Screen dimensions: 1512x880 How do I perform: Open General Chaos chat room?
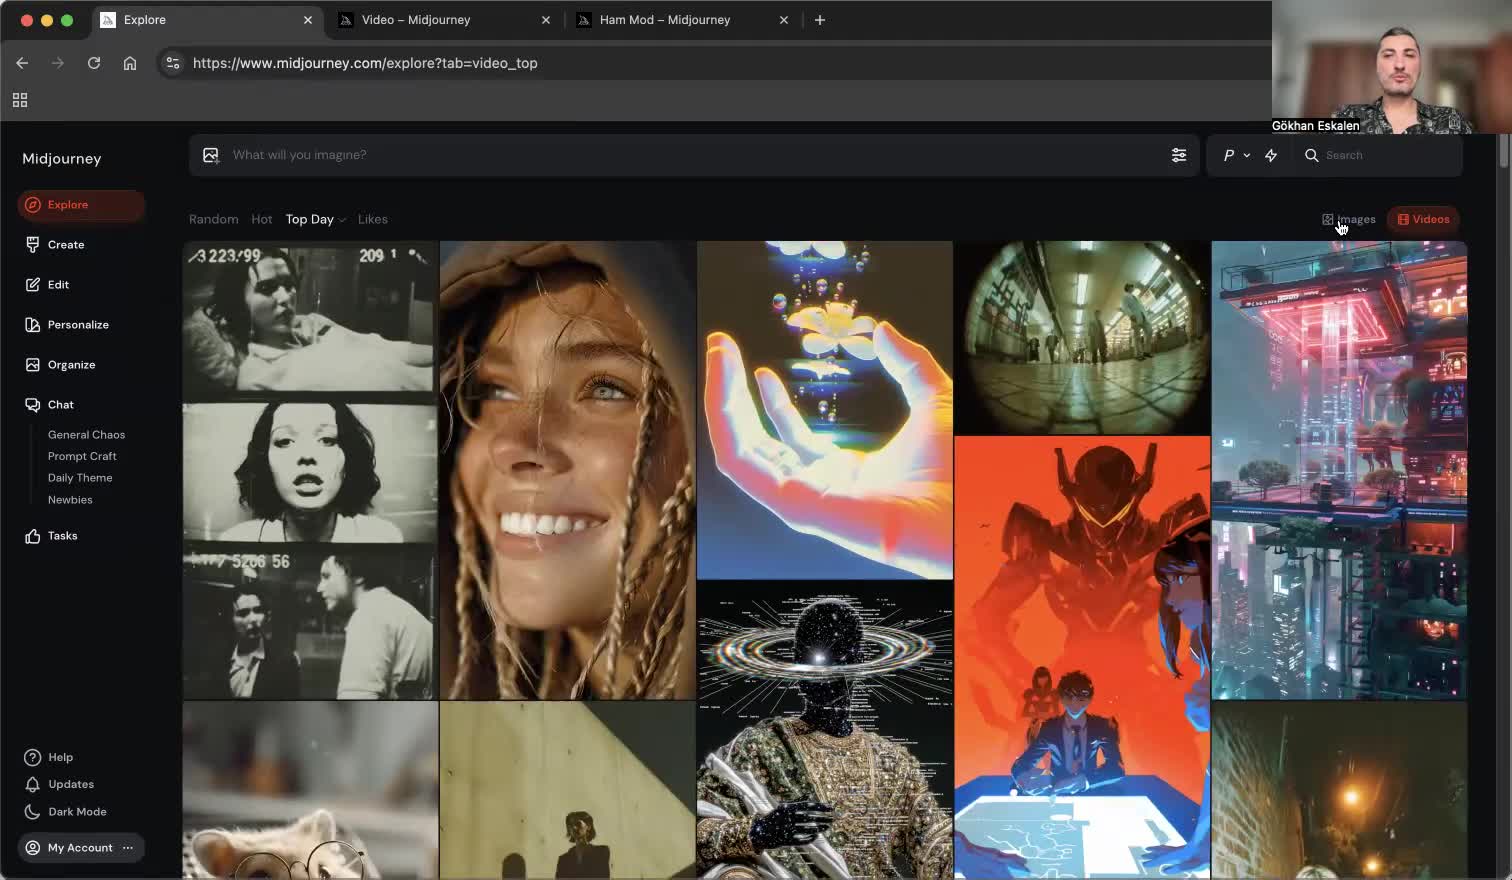click(x=86, y=435)
